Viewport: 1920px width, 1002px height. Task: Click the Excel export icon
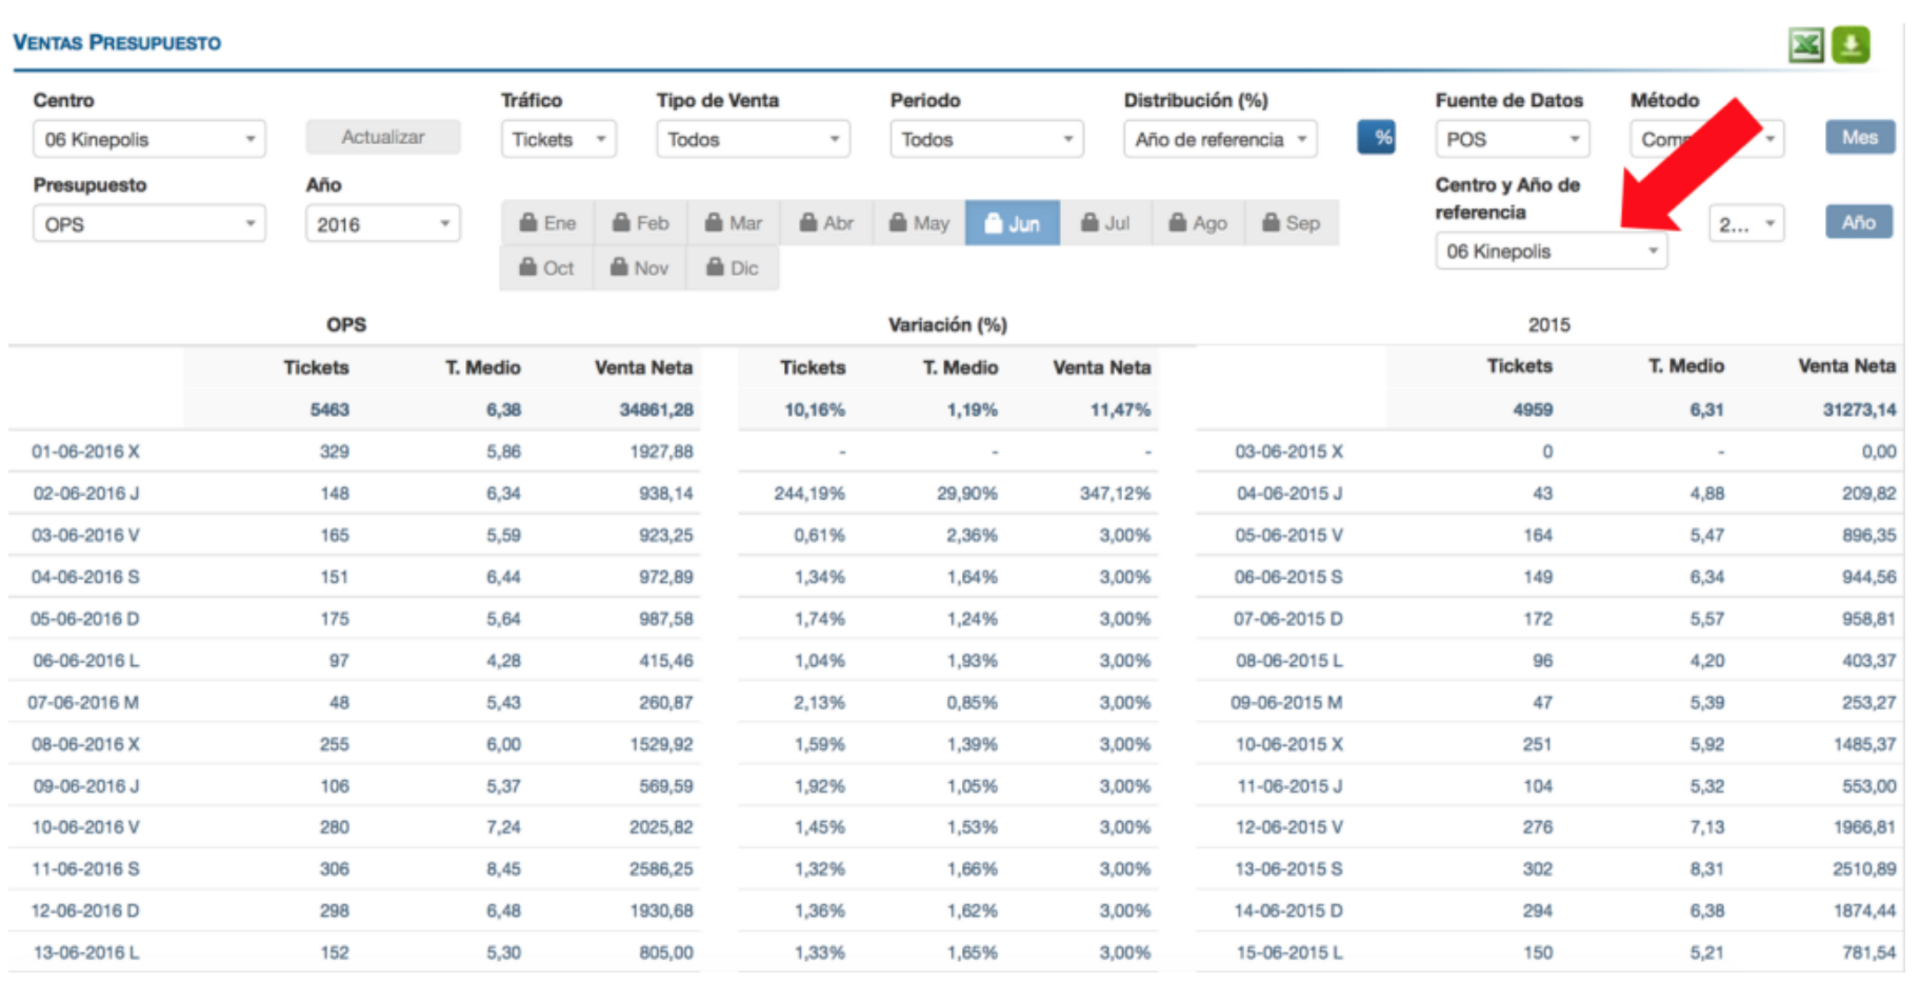tap(1805, 45)
